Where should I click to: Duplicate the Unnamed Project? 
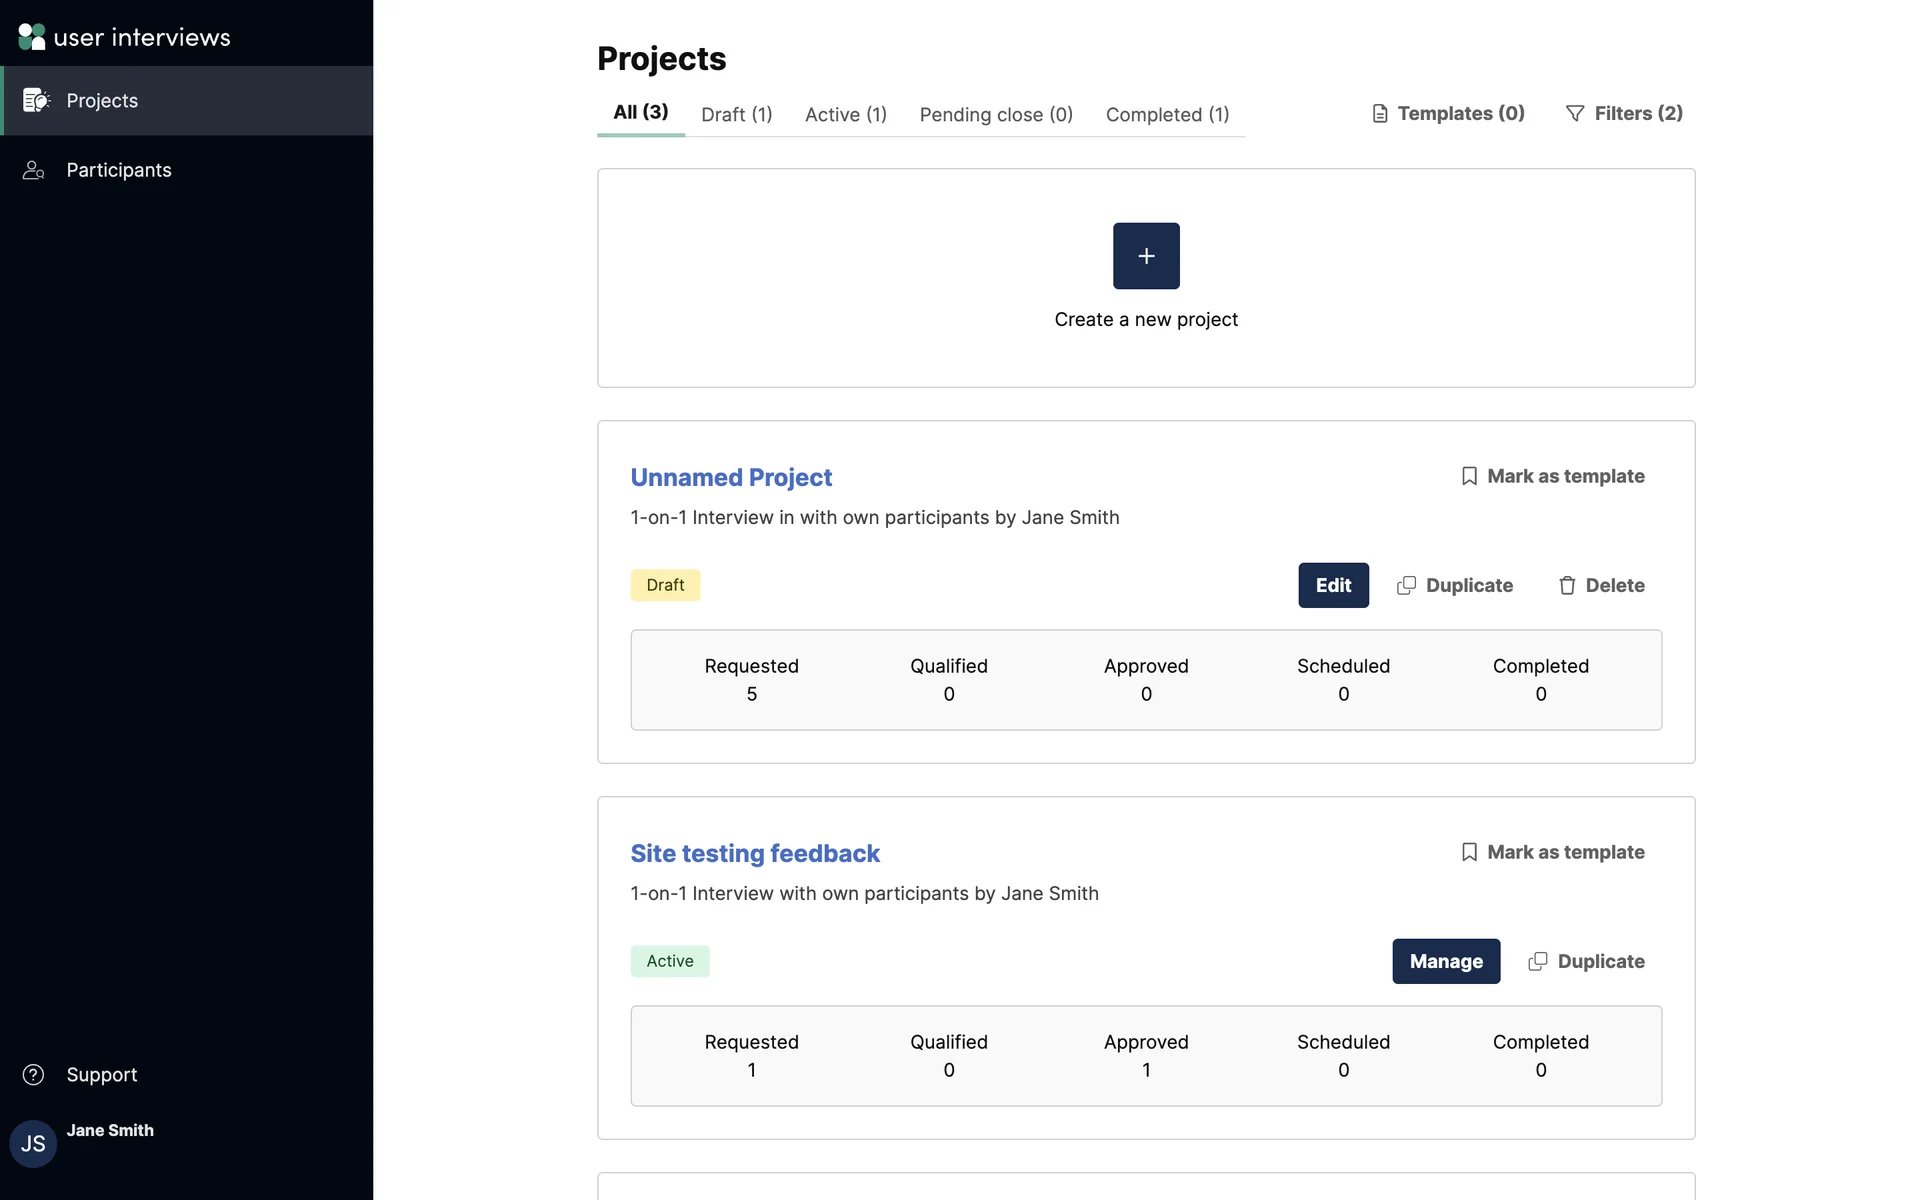click(x=1455, y=586)
